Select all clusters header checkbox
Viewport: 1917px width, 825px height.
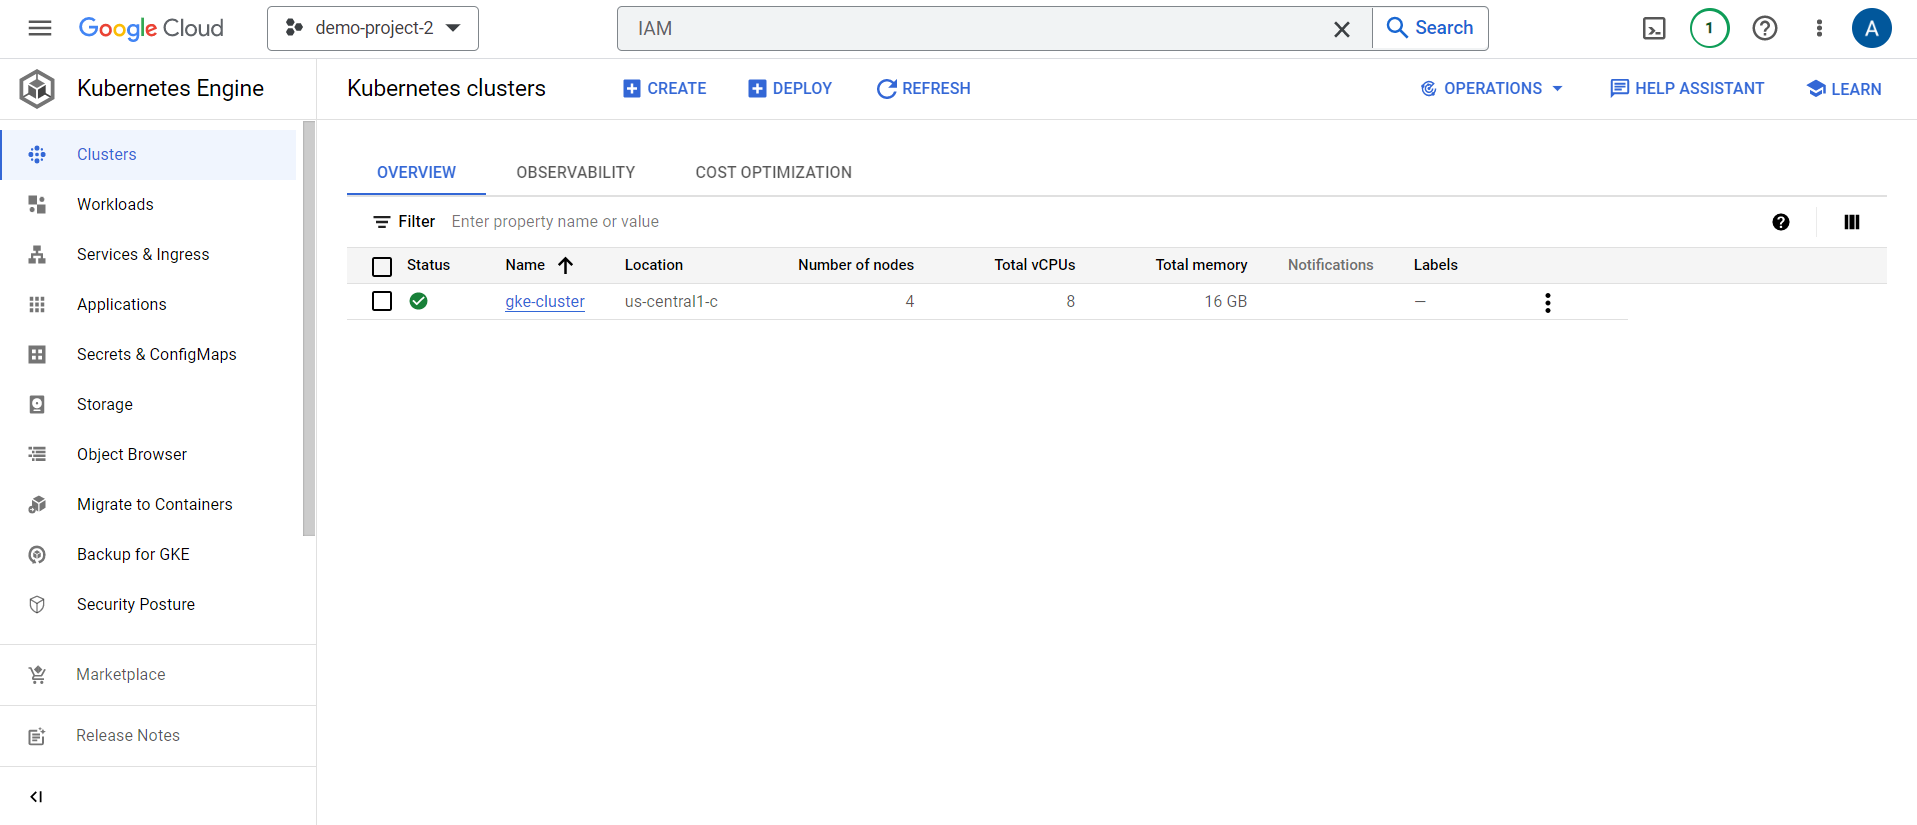tap(382, 266)
